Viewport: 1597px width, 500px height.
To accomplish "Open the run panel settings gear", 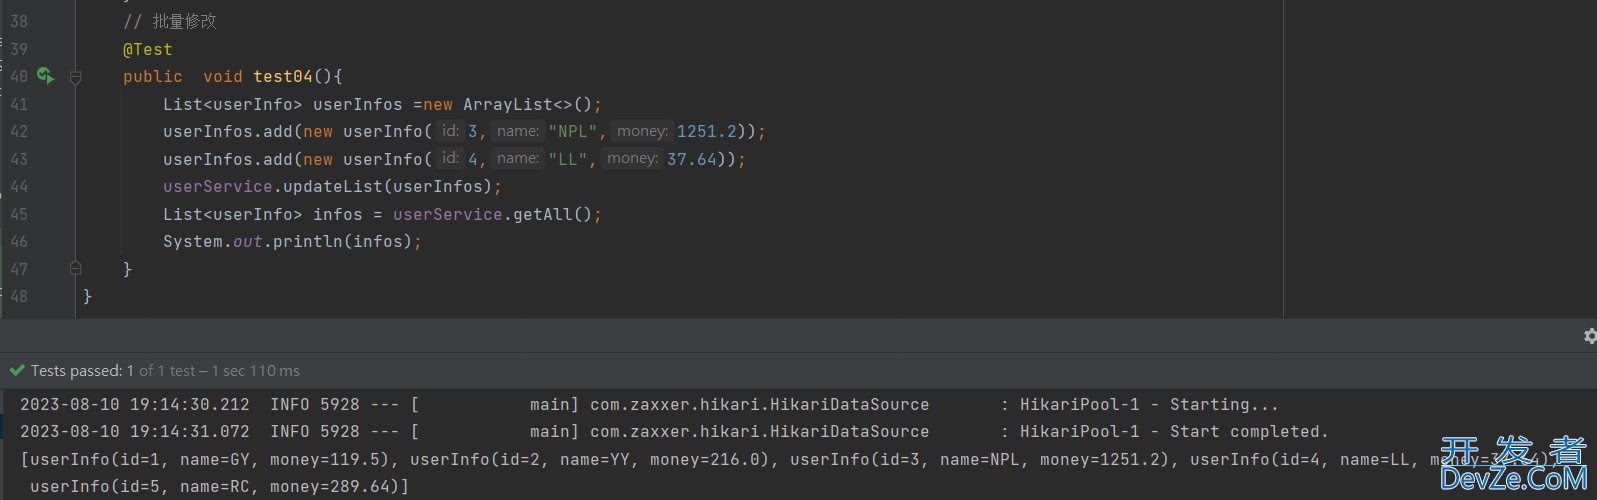I will (x=1591, y=336).
